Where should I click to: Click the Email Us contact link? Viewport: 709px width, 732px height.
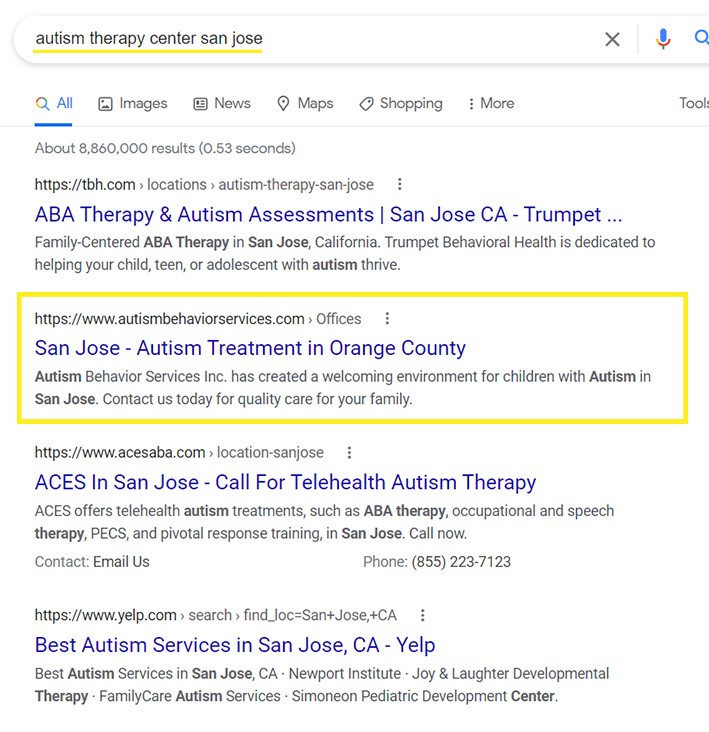click(x=121, y=562)
